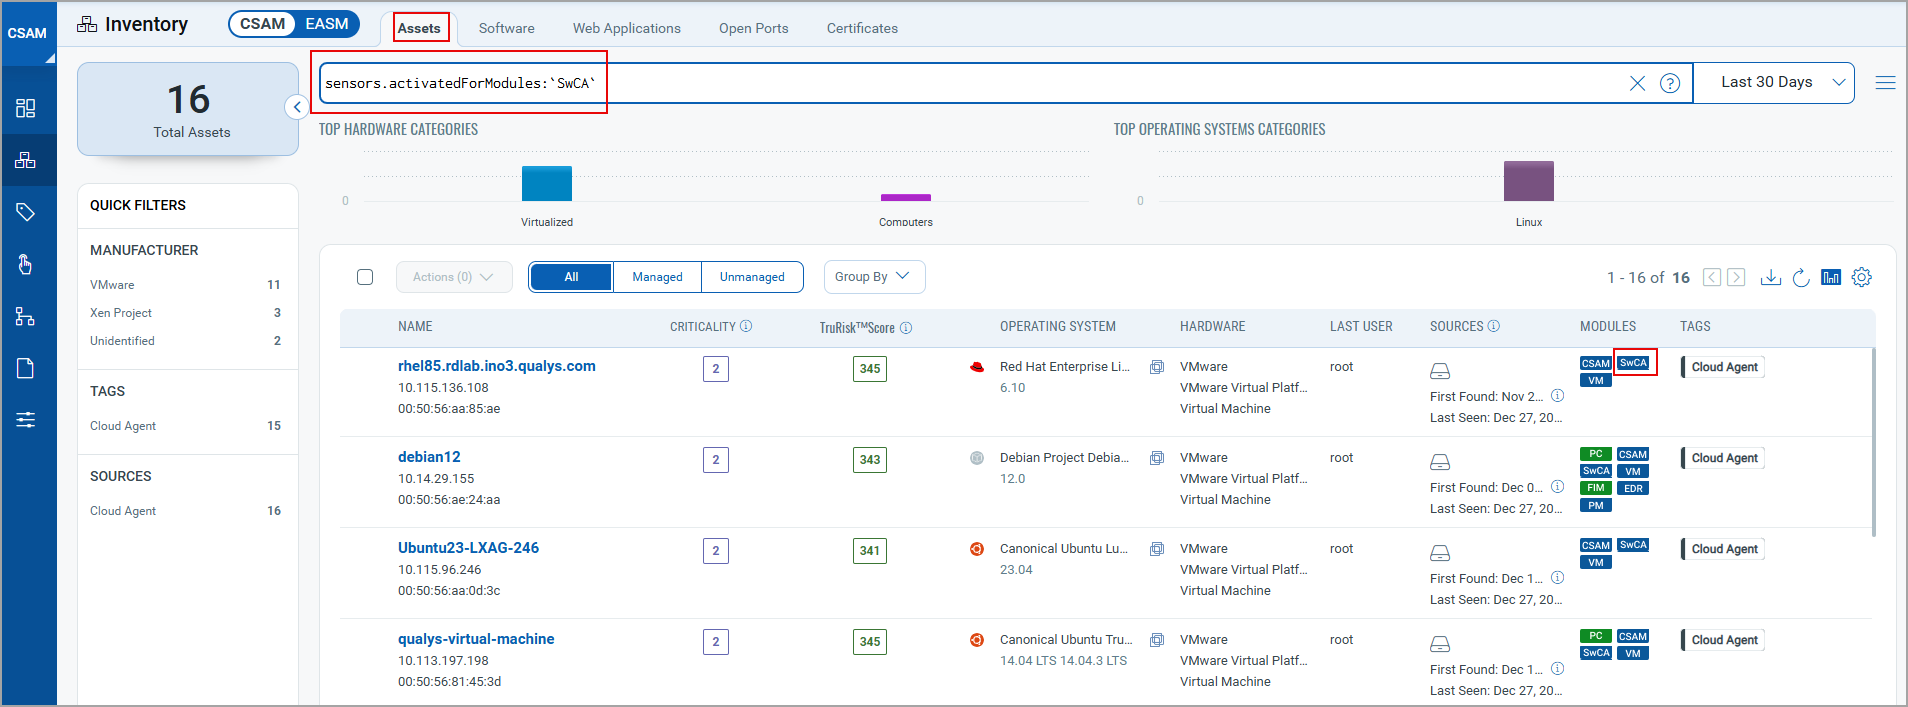Image resolution: width=1908 pixels, height=707 pixels.
Task: Open asset rhel85.rdlab.ino3.qualys.com
Action: click(497, 366)
